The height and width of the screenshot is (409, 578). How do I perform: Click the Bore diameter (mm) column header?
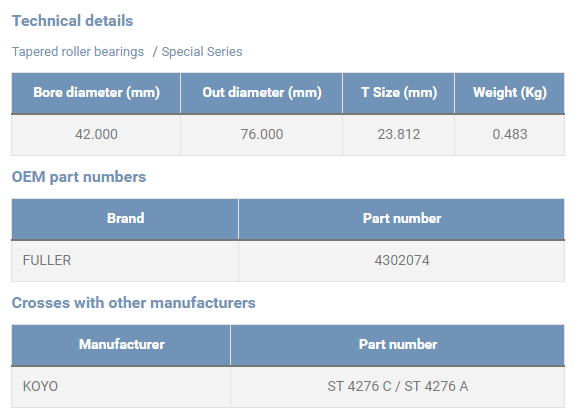pos(96,93)
